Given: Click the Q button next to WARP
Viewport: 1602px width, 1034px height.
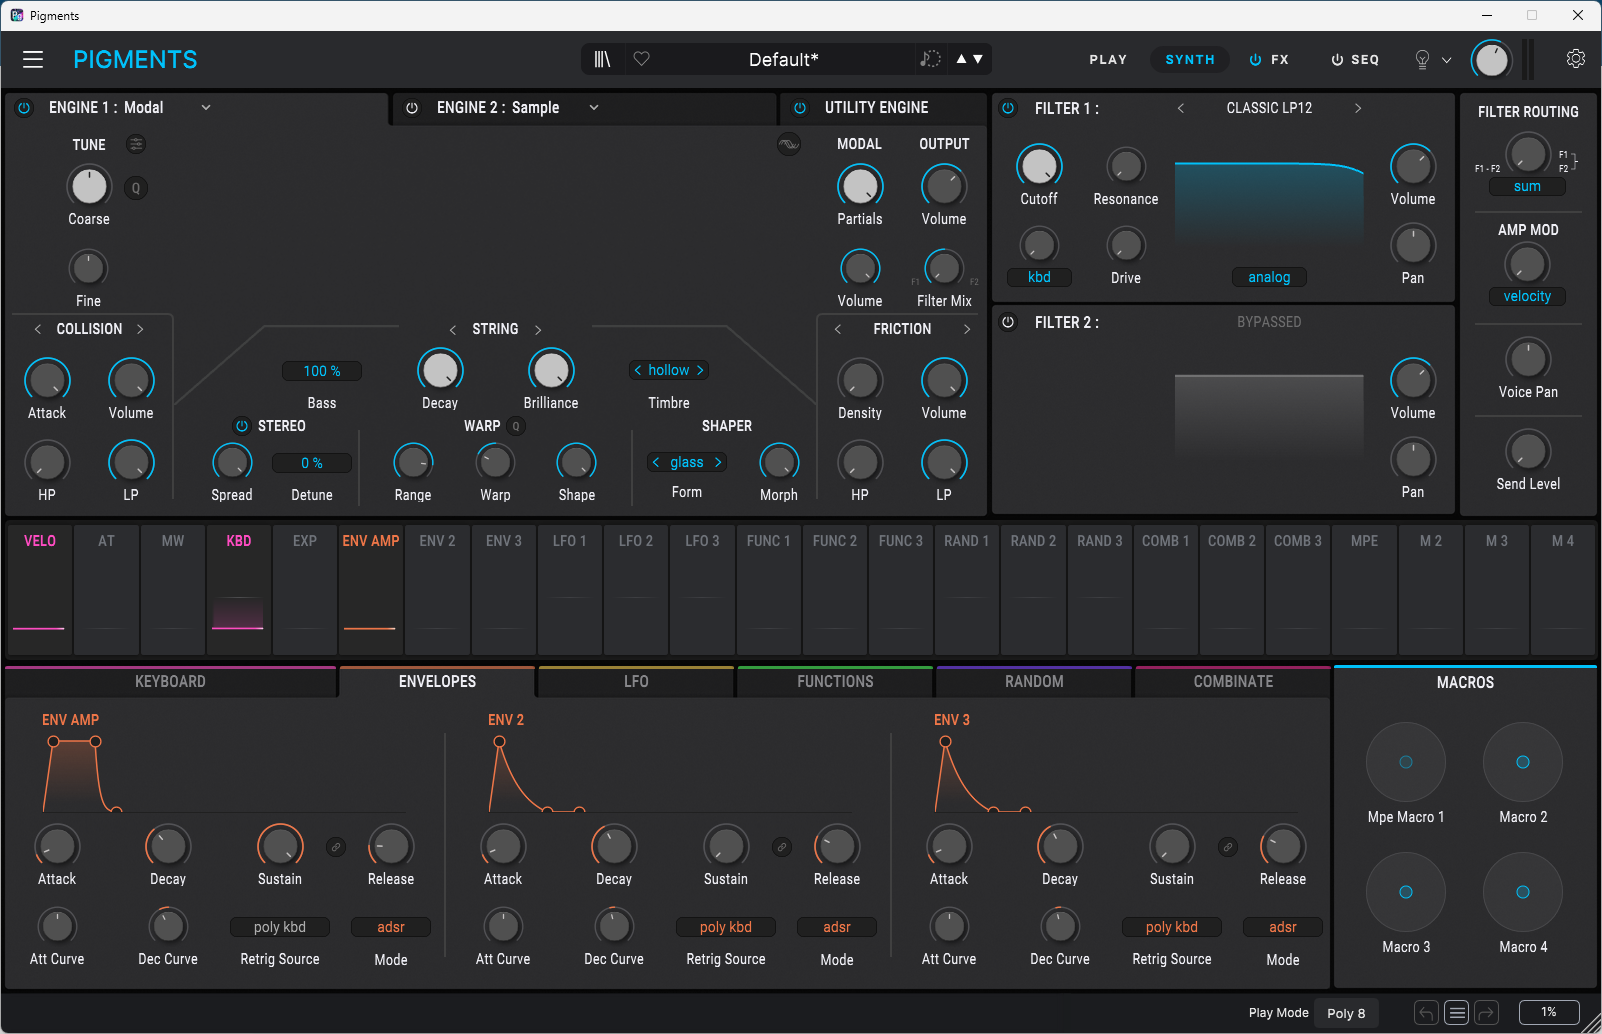Looking at the screenshot, I should (516, 426).
